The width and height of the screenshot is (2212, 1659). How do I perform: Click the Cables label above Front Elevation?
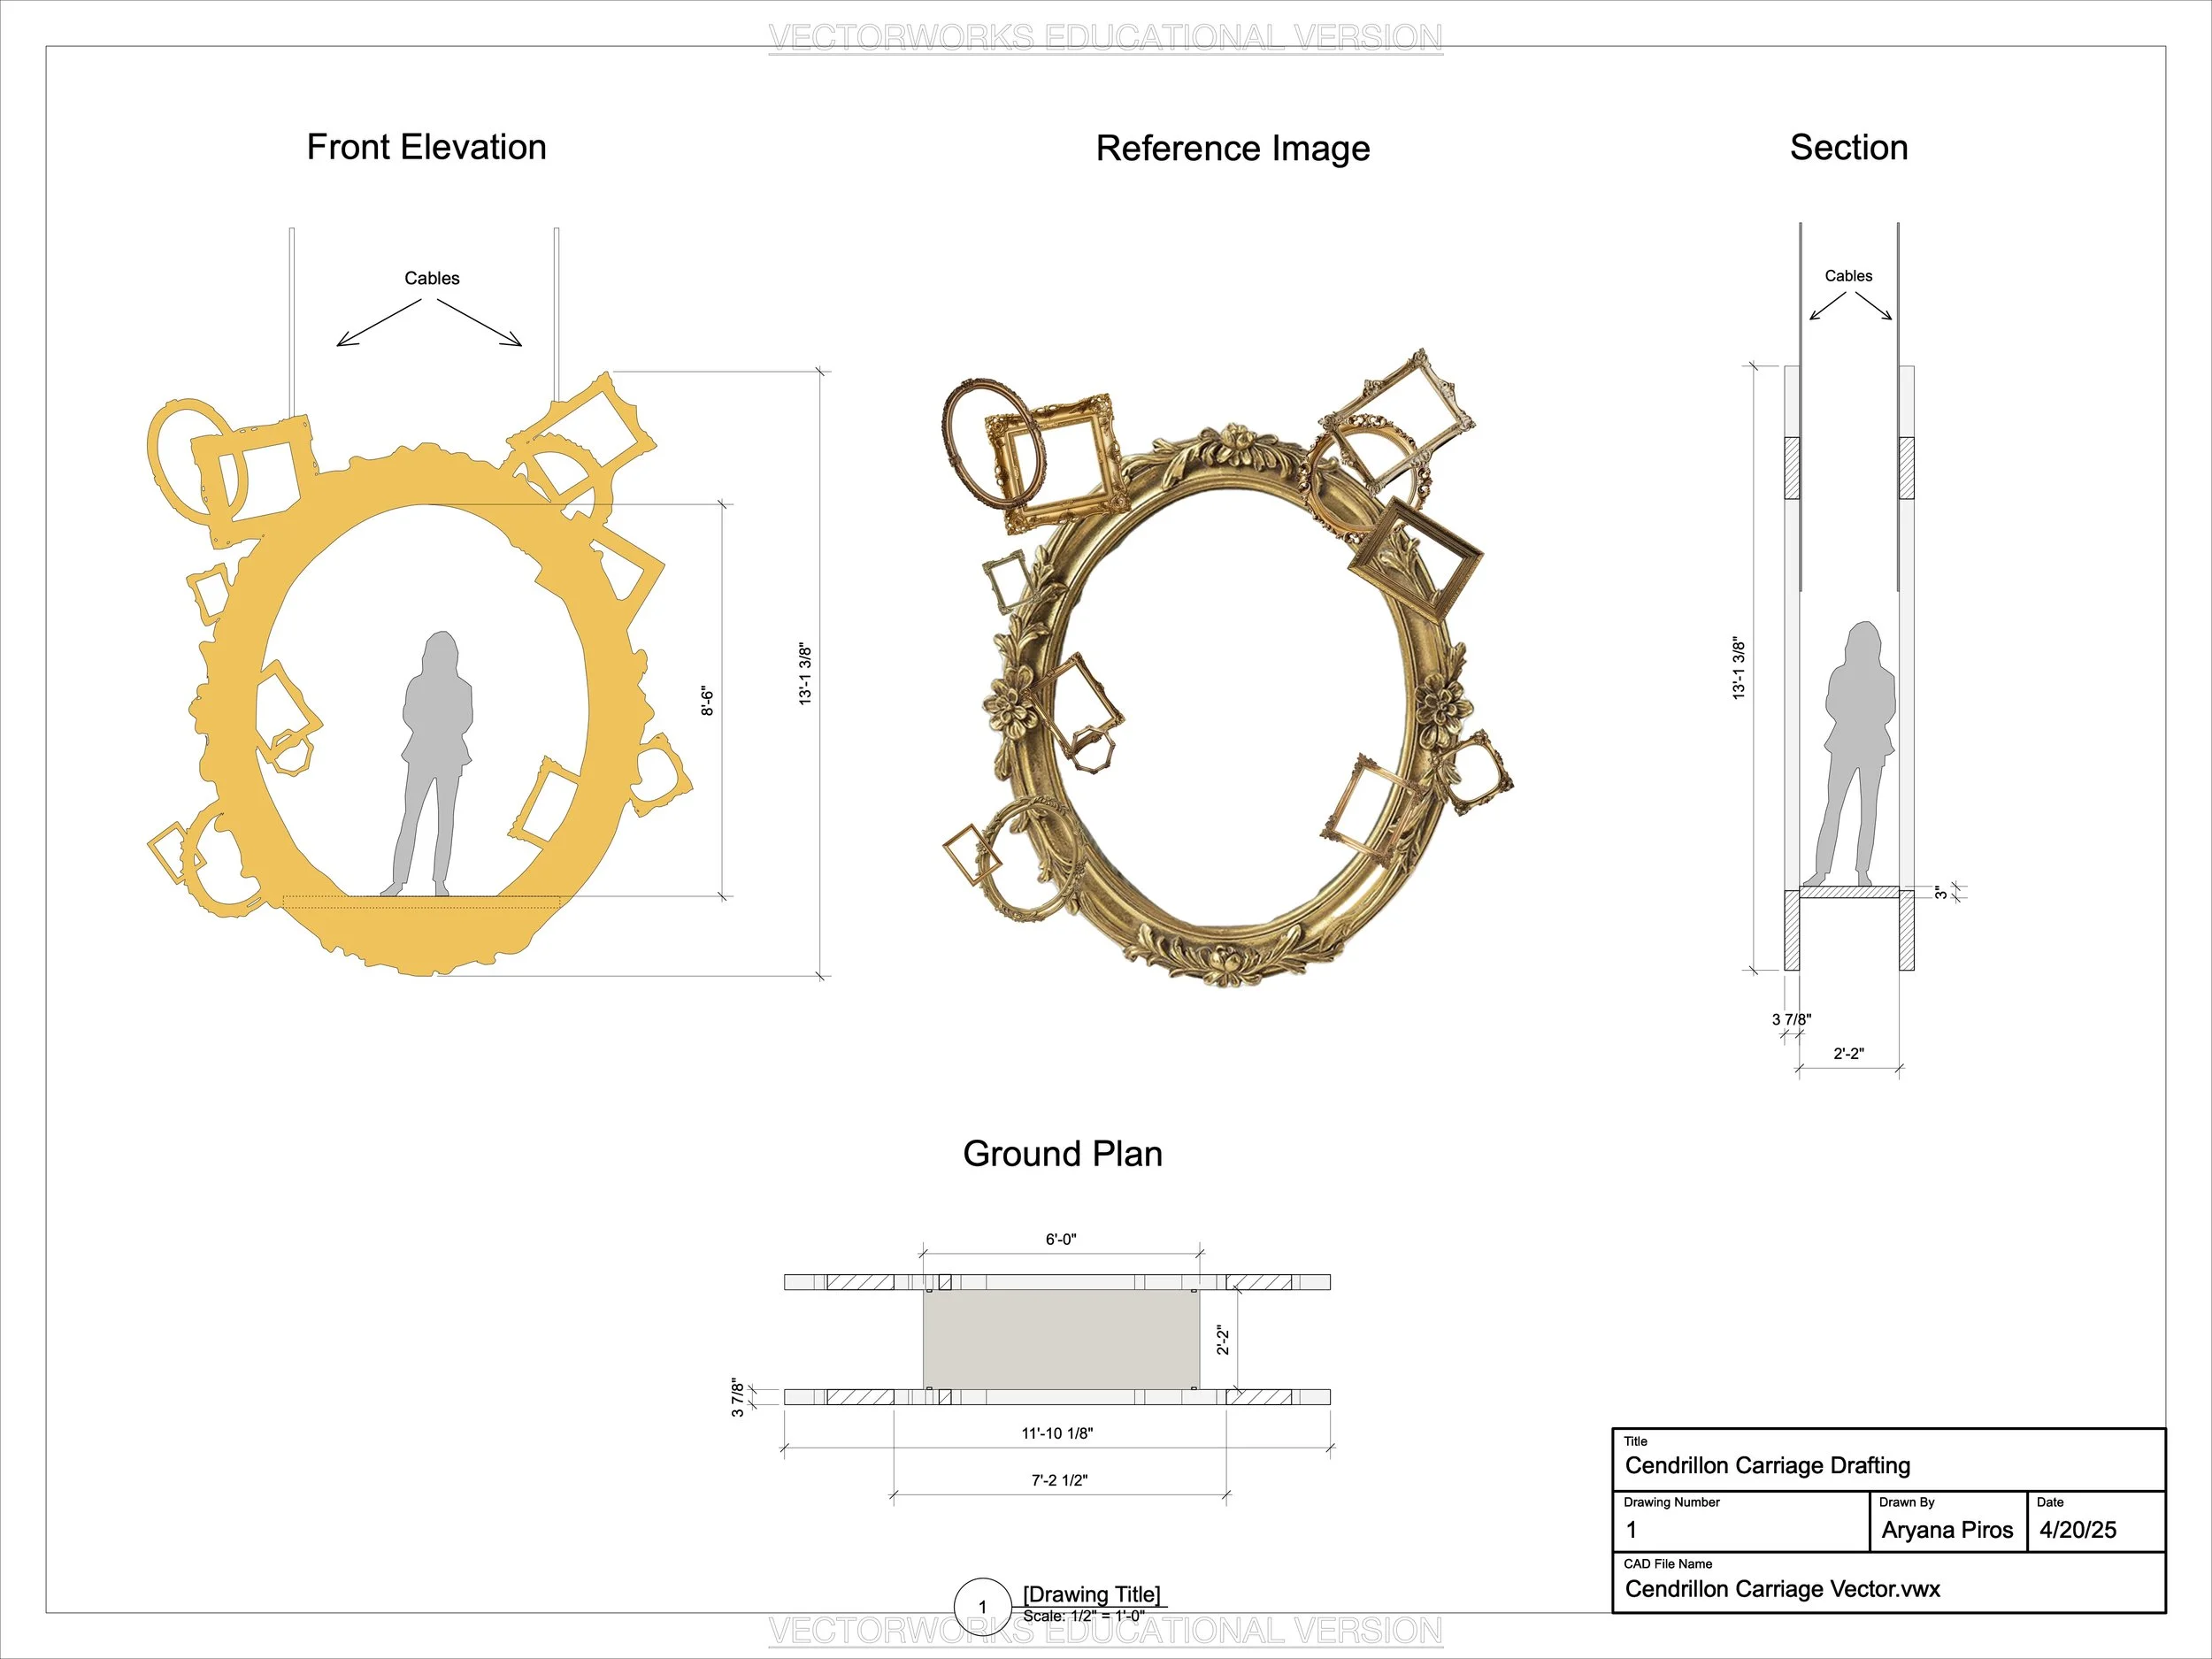pyautogui.click(x=431, y=278)
